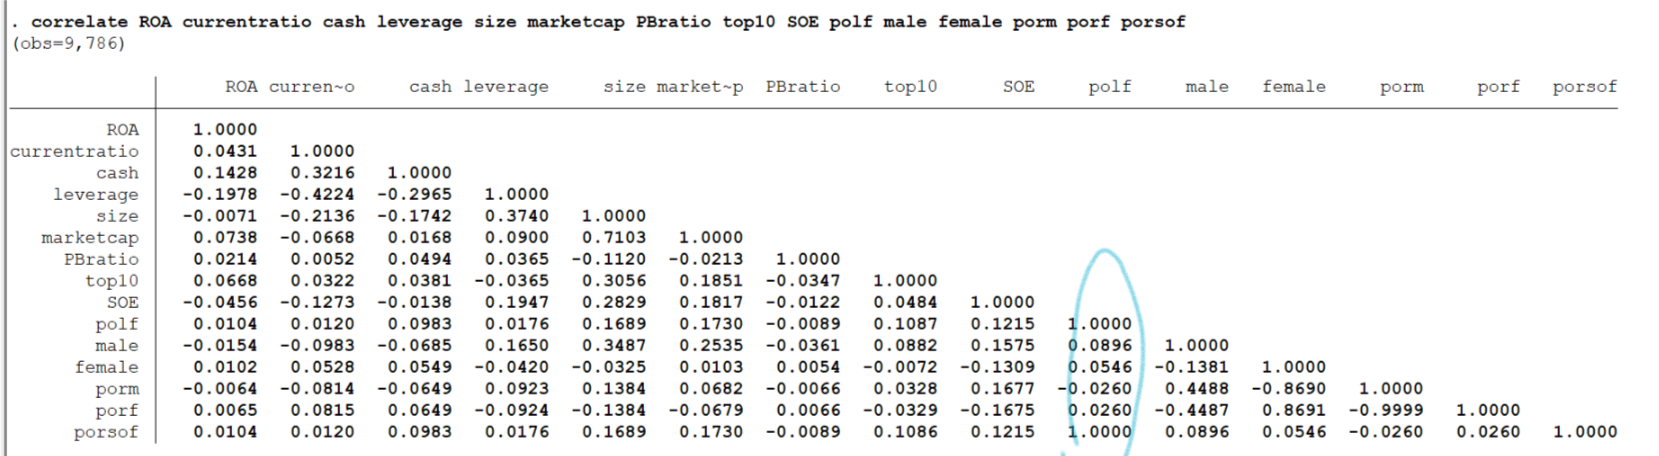Screen dimensions: 1659x456
Task: Click the "leverage" row label
Action: pos(96,195)
